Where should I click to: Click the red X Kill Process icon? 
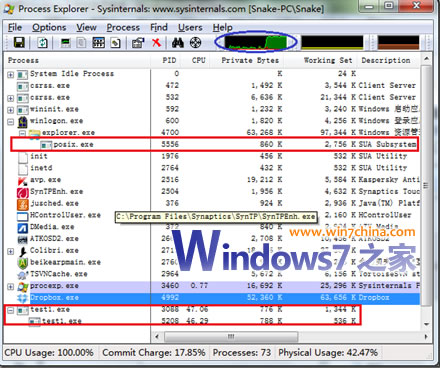click(156, 42)
